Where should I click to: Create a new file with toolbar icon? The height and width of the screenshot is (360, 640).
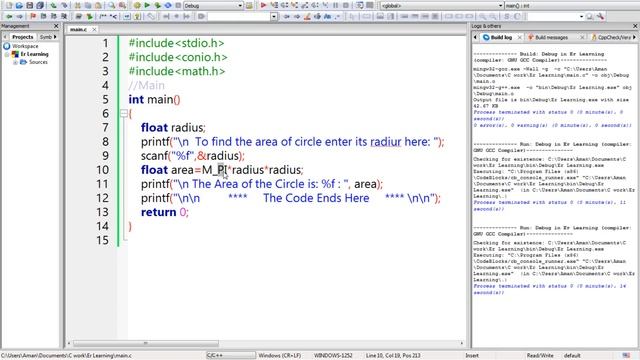9,6
